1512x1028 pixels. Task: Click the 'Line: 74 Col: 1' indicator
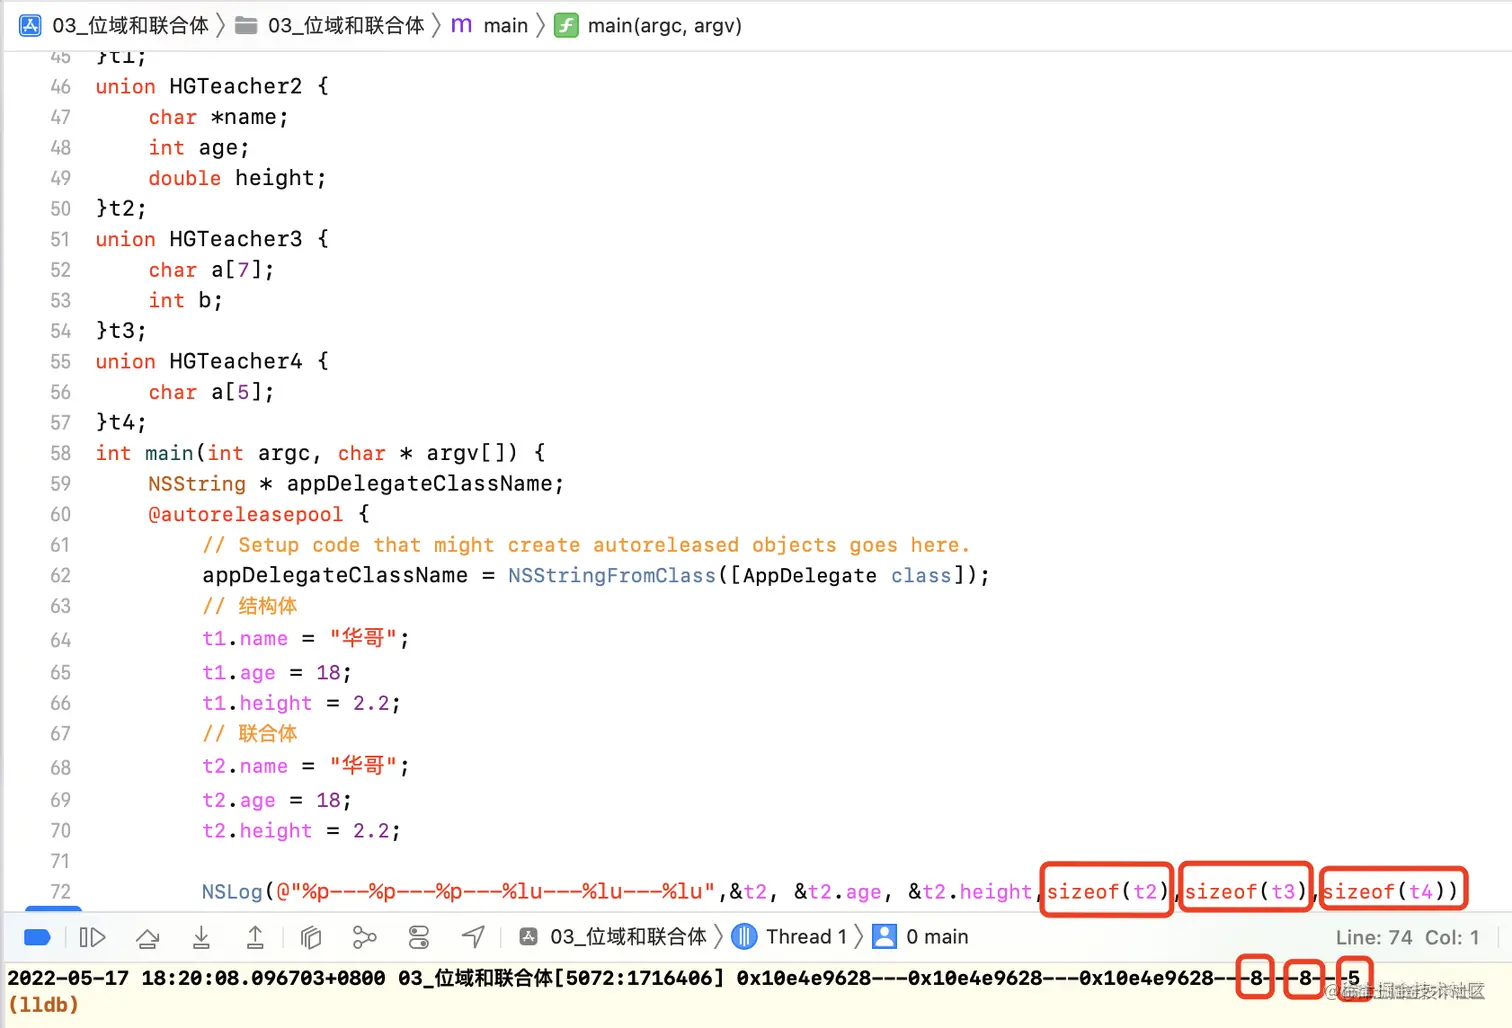coord(1407,937)
